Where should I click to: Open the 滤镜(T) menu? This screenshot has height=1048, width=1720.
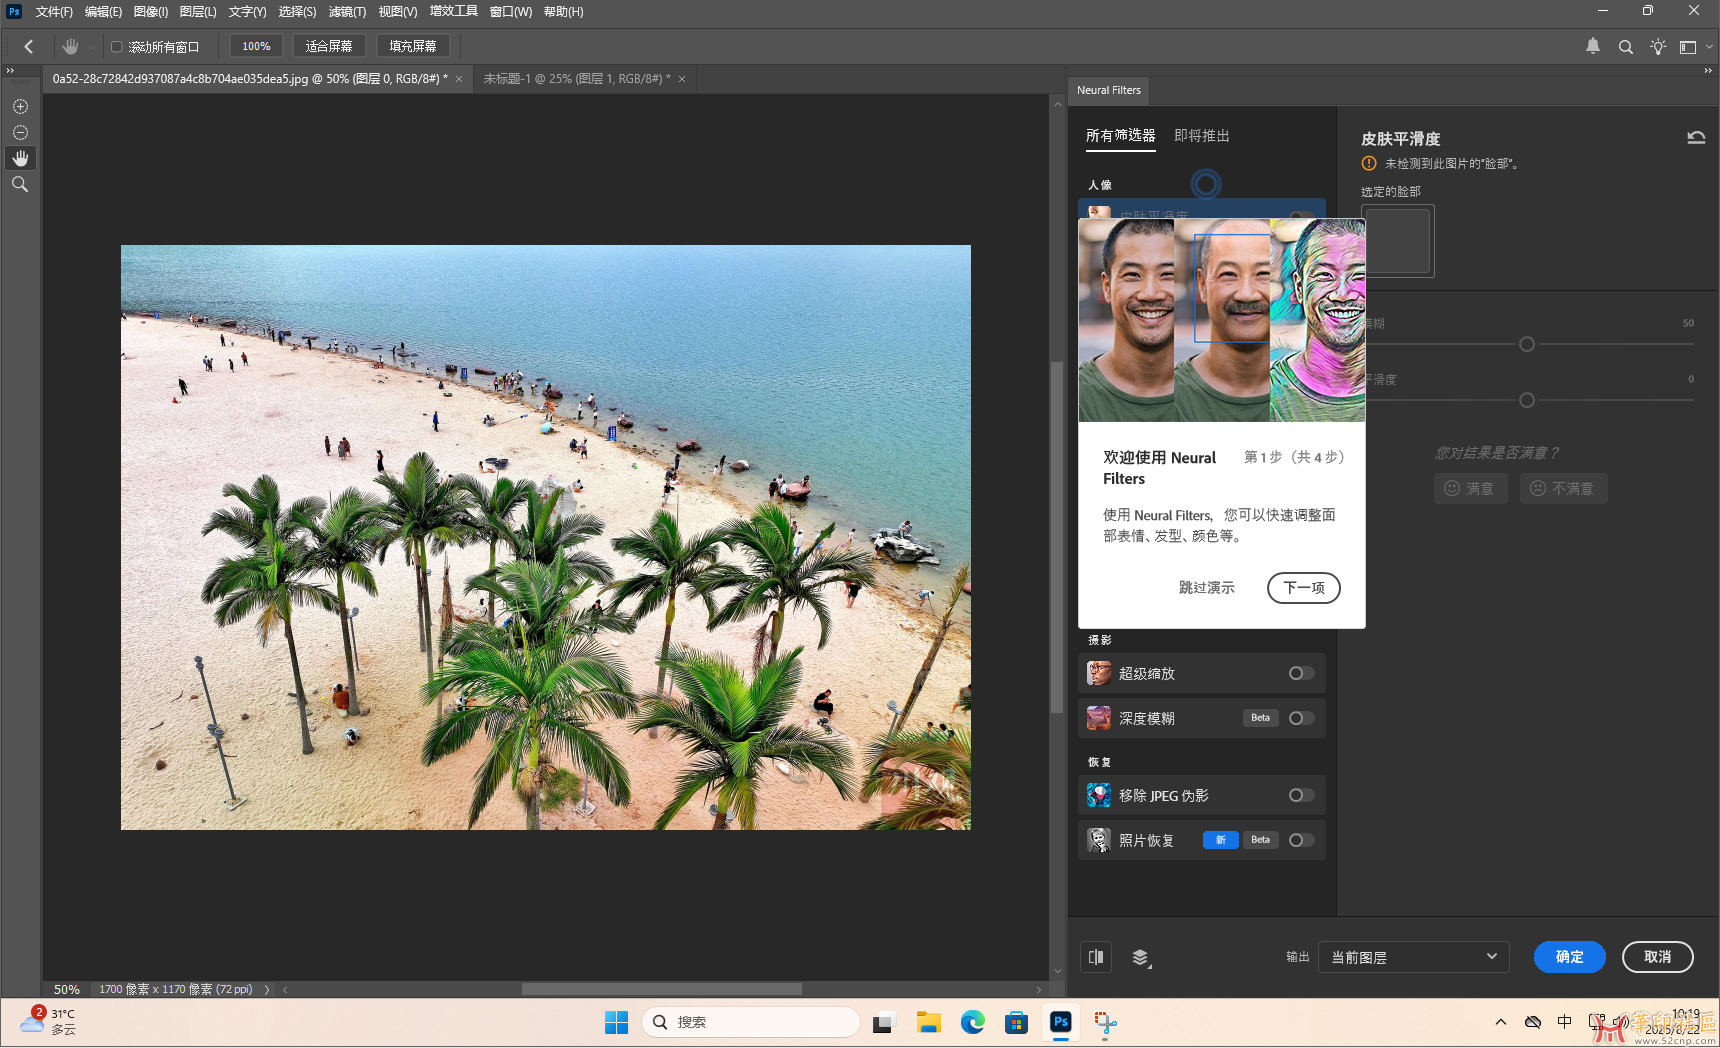coord(347,12)
